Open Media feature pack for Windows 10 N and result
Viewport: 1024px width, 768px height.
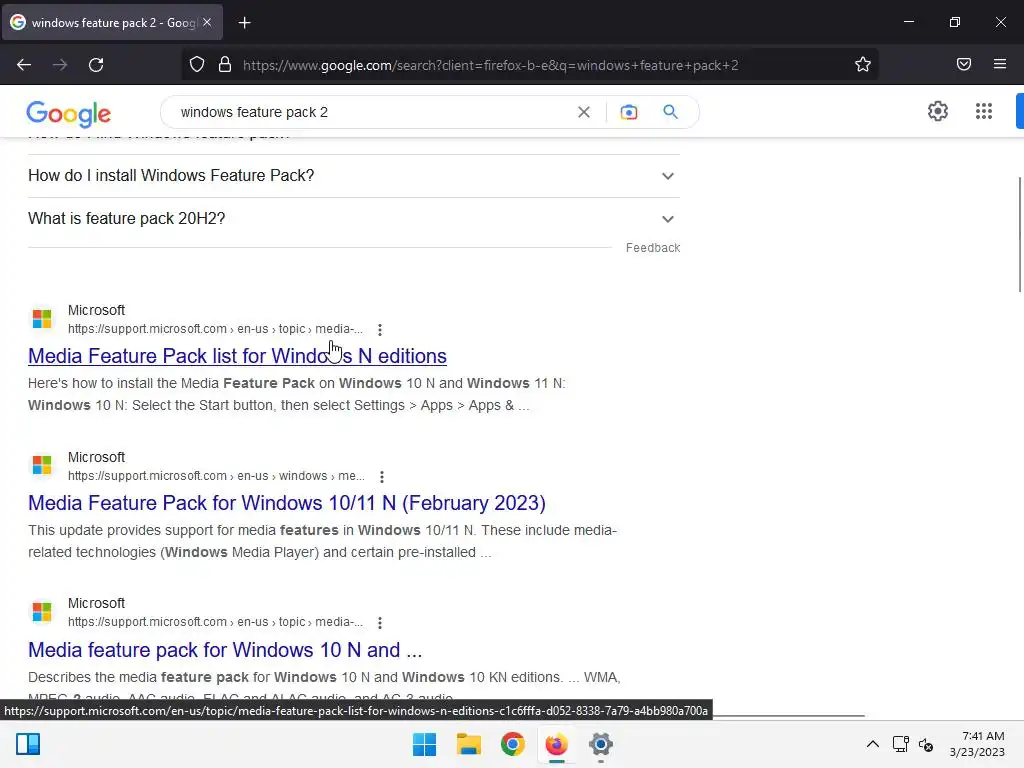point(225,650)
